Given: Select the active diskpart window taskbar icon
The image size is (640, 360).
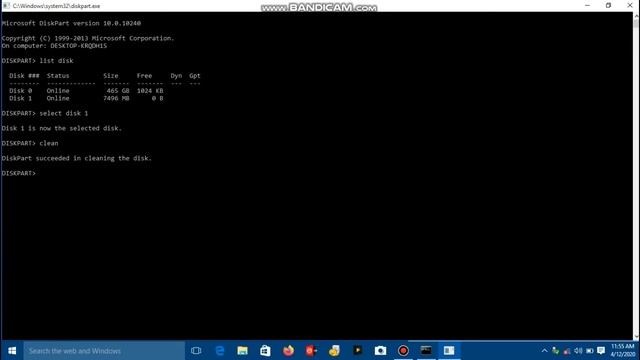Looking at the screenshot, I should (x=449, y=351).
